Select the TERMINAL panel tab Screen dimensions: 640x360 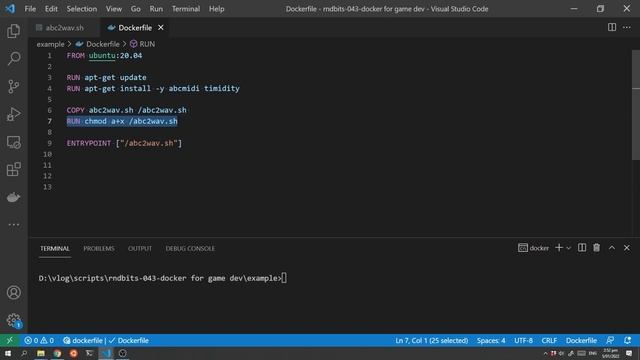coord(55,248)
